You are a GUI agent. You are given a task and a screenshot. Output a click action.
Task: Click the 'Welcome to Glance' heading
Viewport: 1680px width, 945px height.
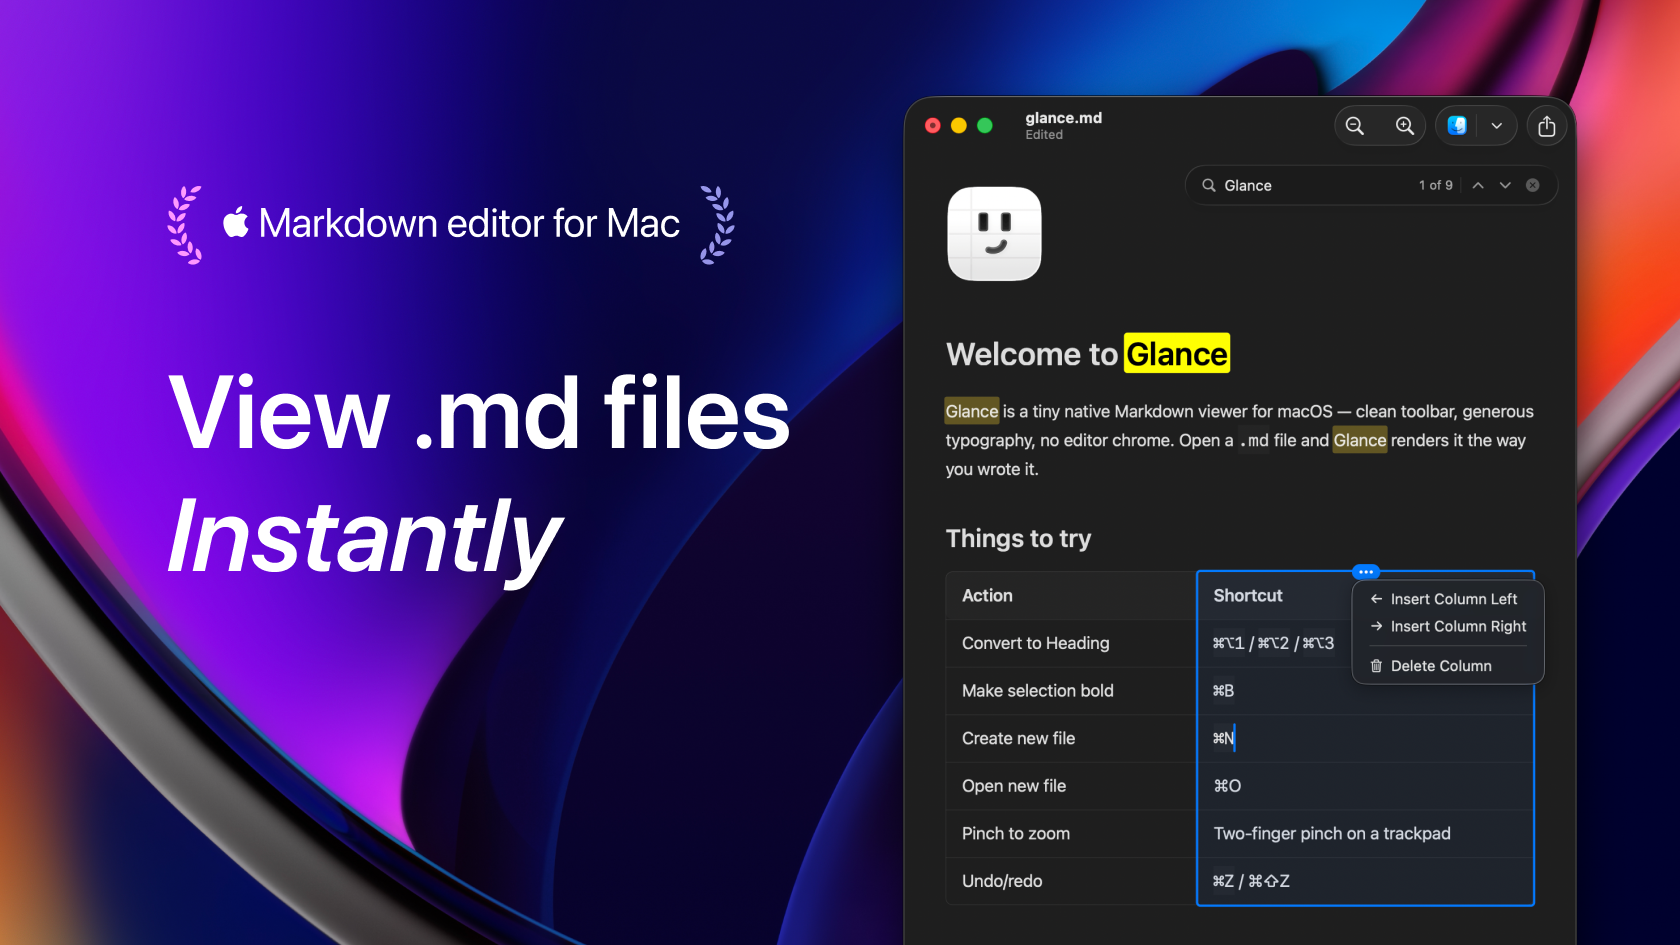pyautogui.click(x=1088, y=354)
